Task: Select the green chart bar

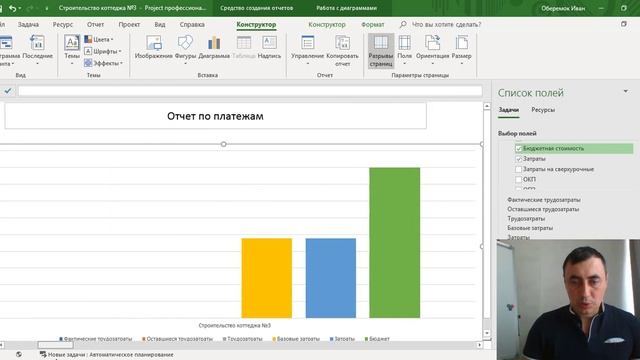Action: tap(394, 242)
